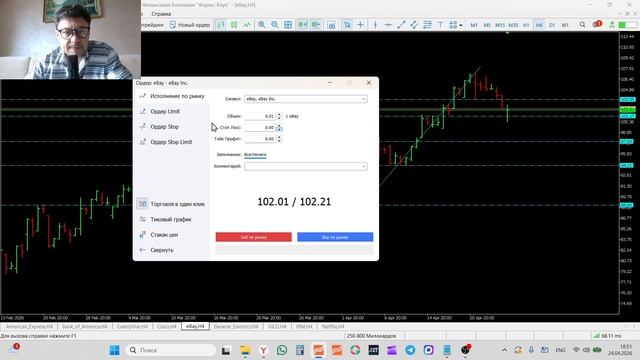Click the Объем volume input field
This screenshot has width=640, height=360.
tap(260, 116)
